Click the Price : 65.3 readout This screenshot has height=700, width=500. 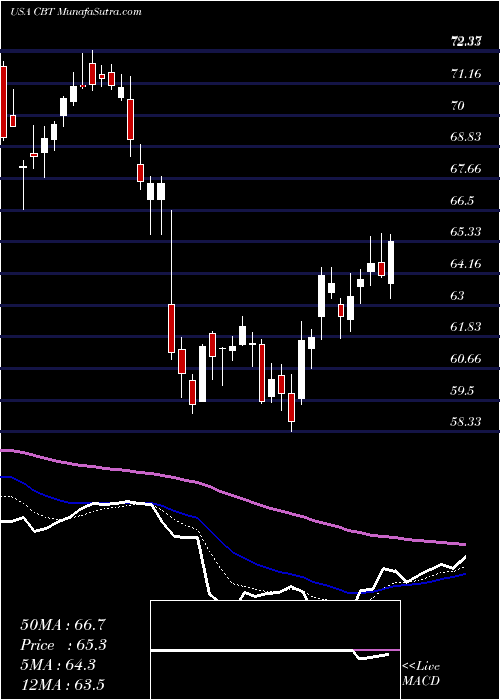[63, 645]
